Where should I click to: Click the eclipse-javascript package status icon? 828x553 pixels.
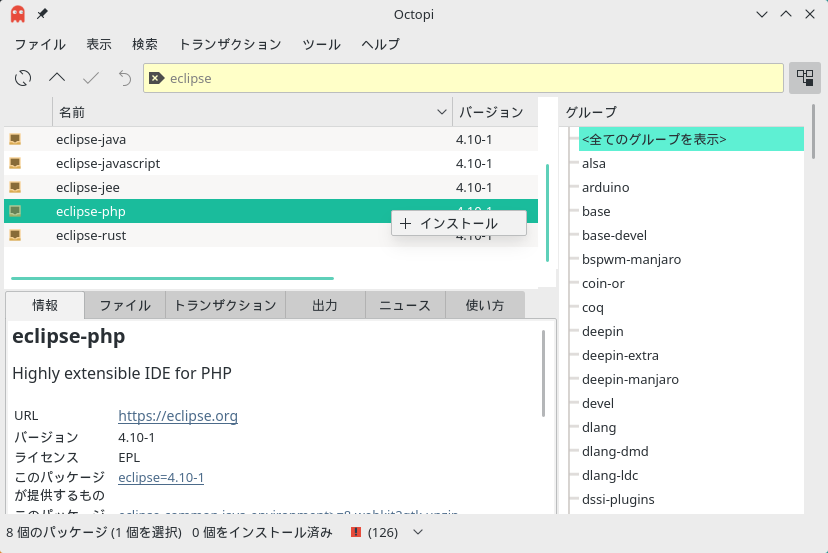click(x=15, y=163)
